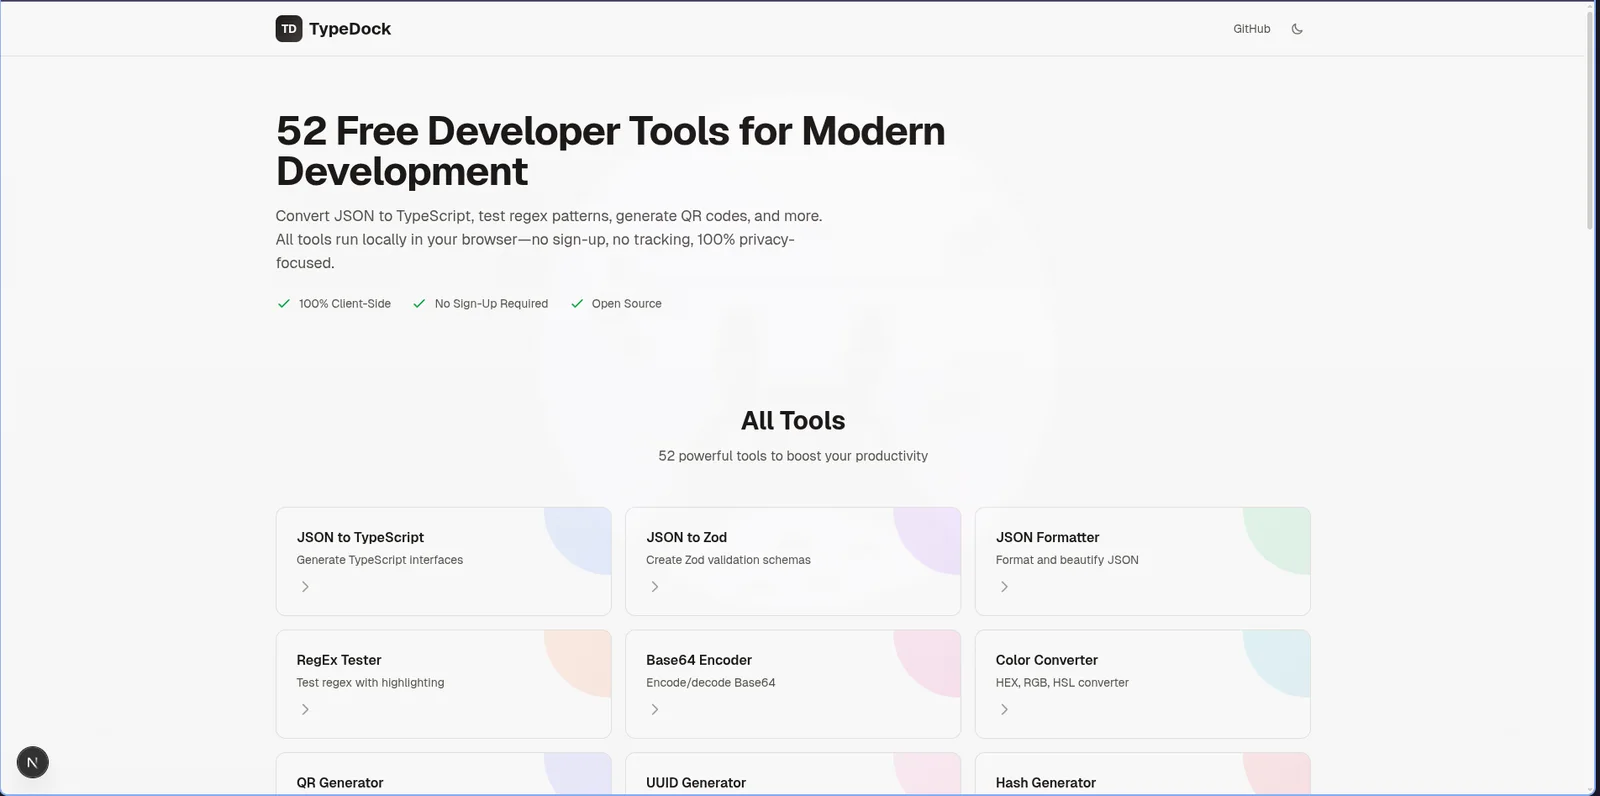Image resolution: width=1600 pixels, height=796 pixels.
Task: Click 'Generate TypeScript interfaces' description
Action: tap(380, 560)
